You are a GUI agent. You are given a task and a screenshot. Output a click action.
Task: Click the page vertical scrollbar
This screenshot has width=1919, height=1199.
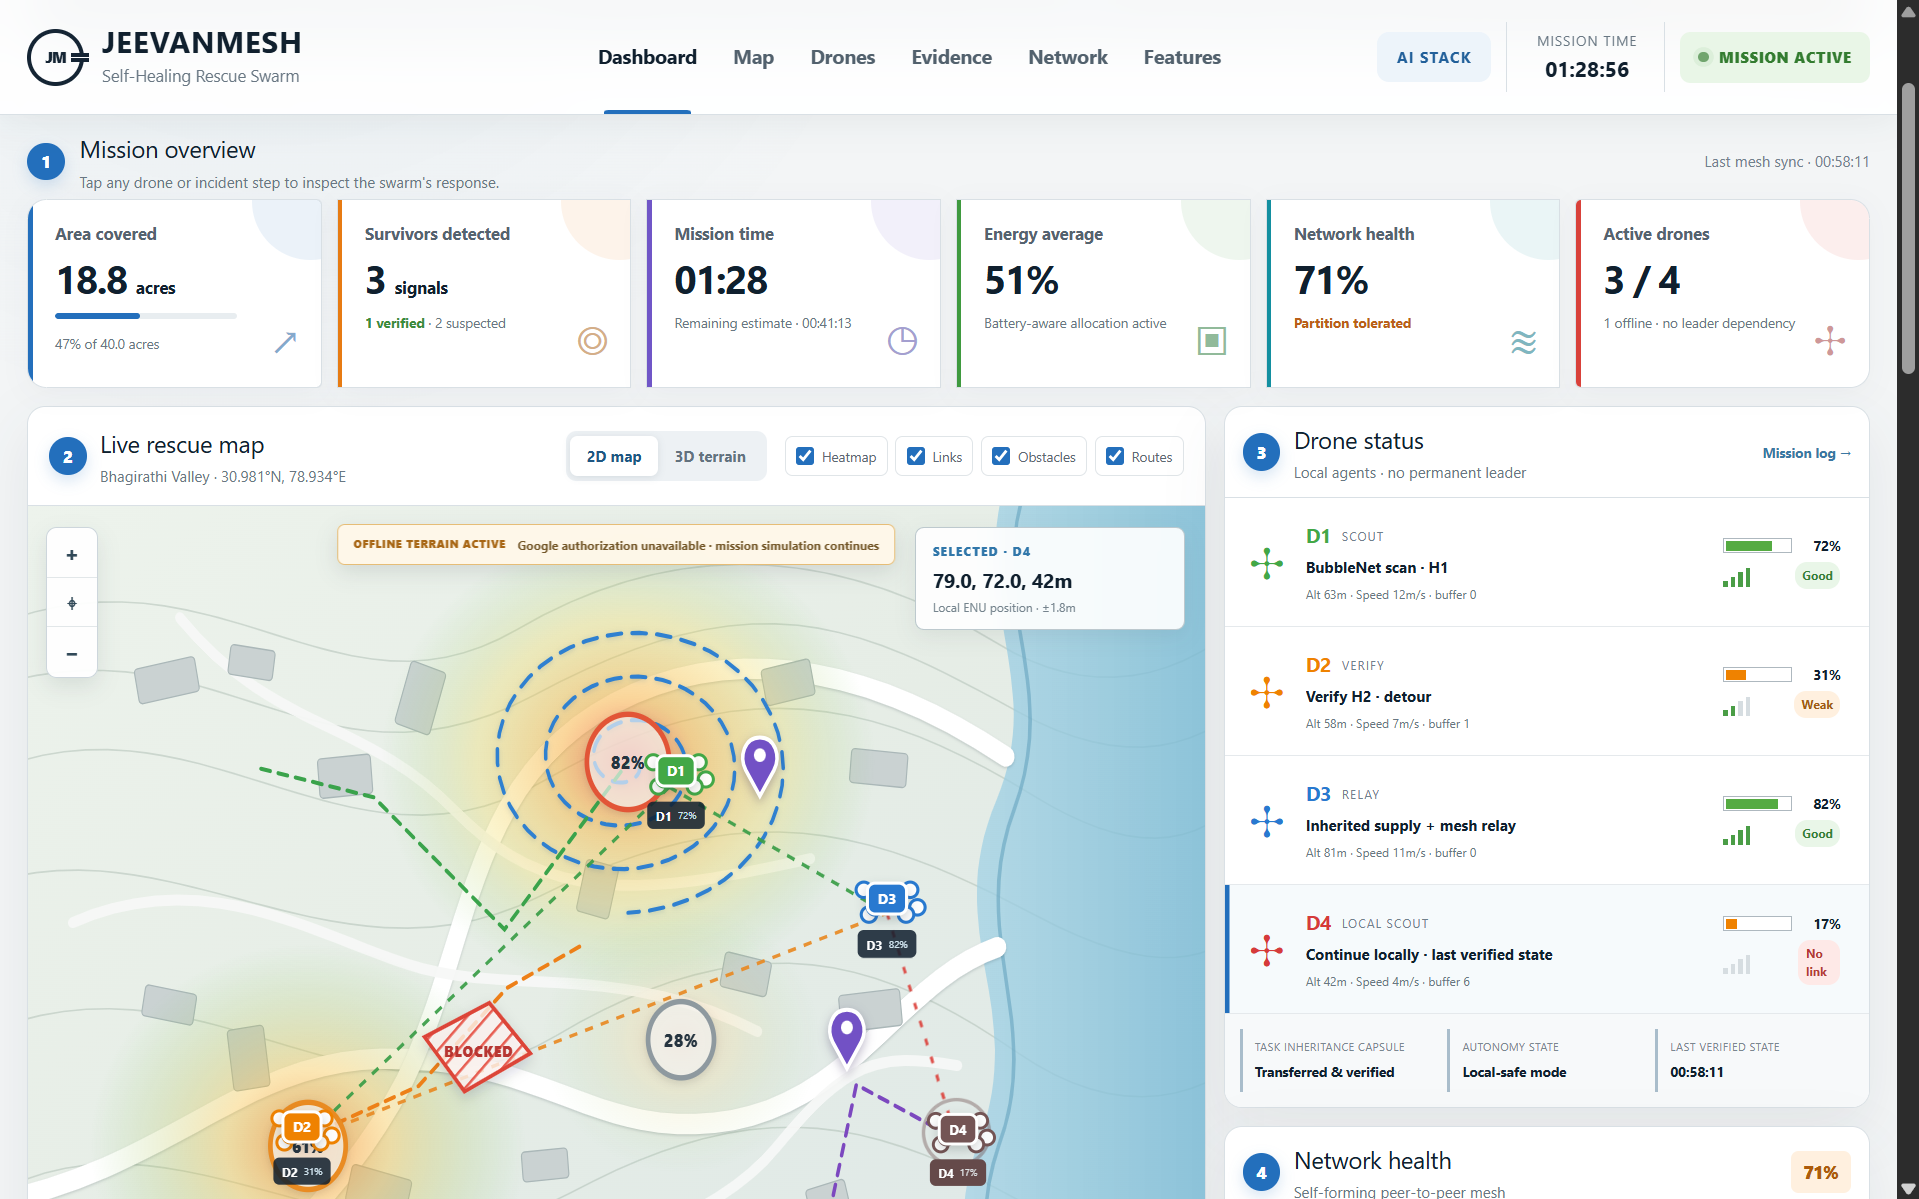click(1908, 230)
